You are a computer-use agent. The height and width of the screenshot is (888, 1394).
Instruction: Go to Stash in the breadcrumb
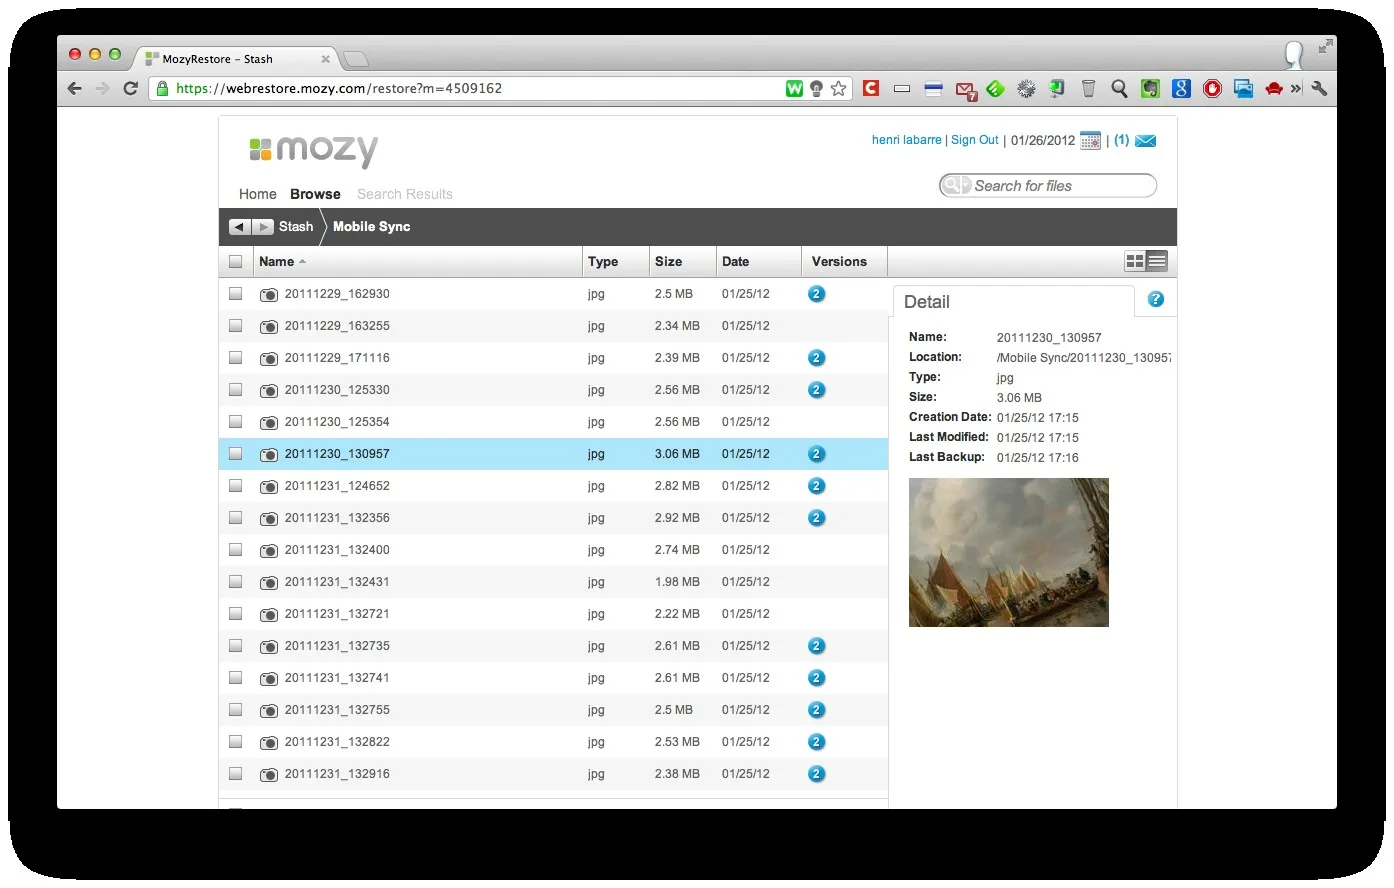296,227
